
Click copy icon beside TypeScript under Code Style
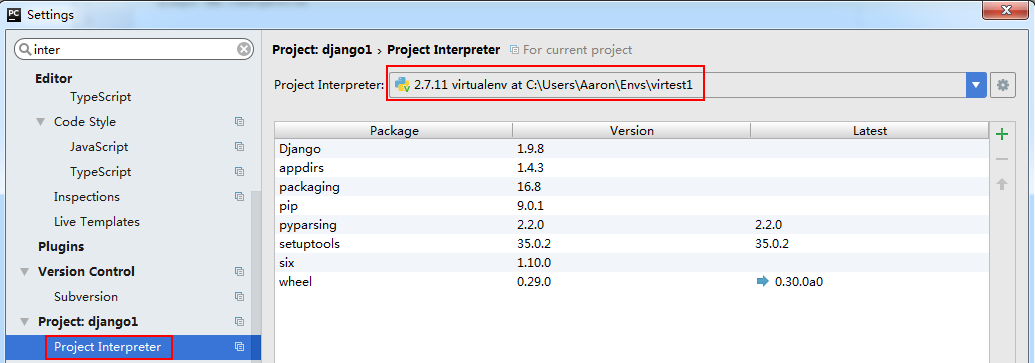coord(240,172)
